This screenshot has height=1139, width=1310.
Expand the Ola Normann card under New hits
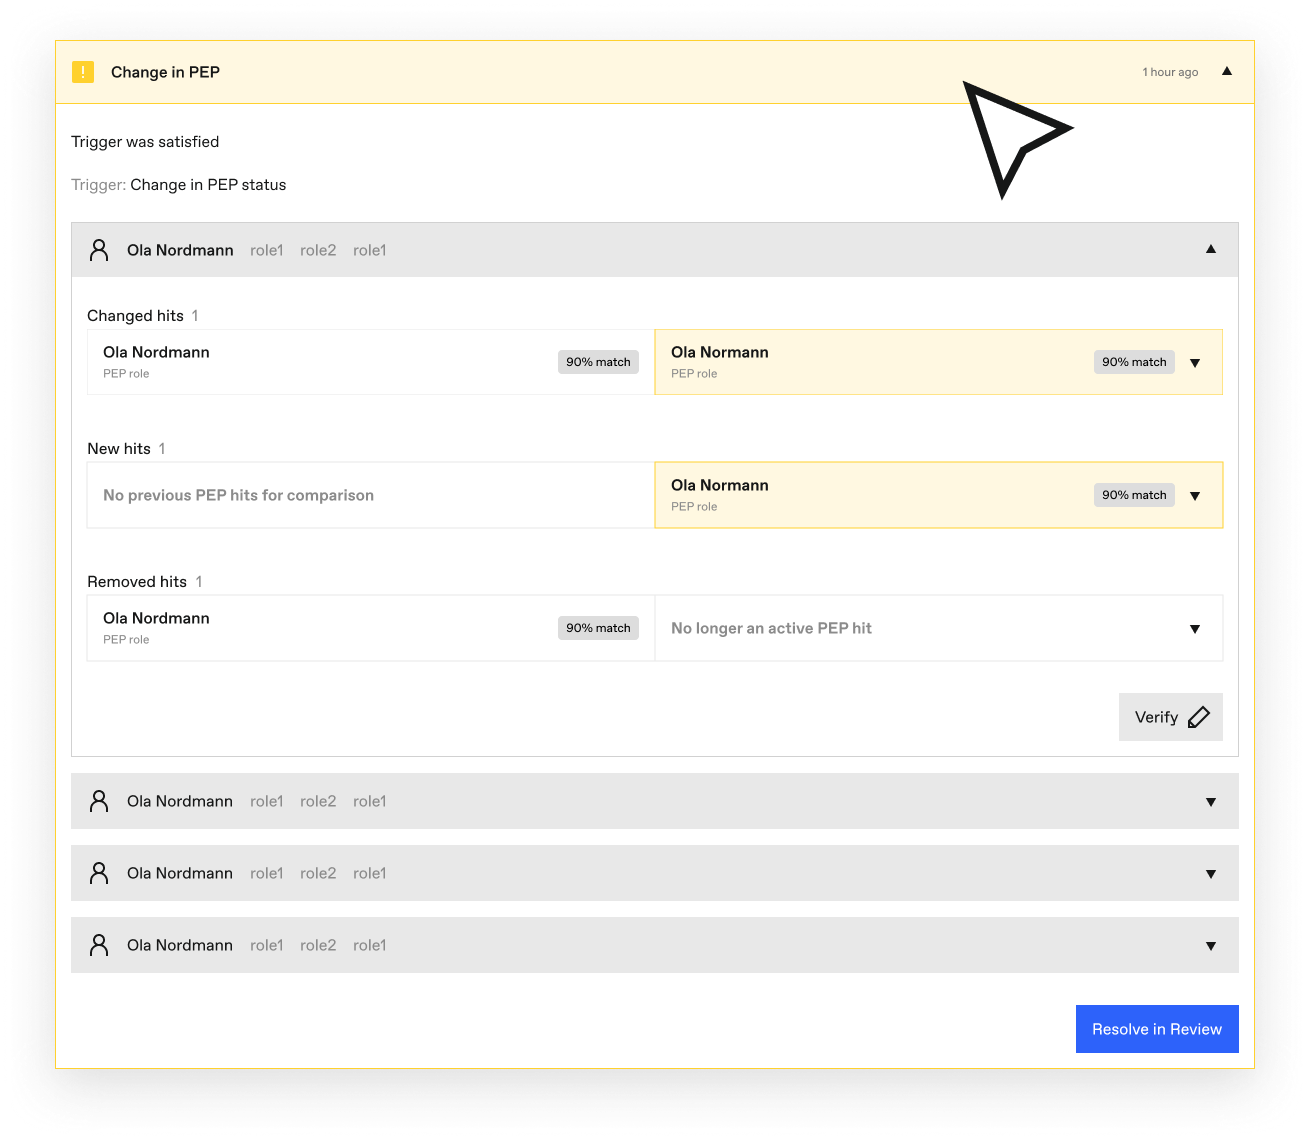(x=1195, y=496)
